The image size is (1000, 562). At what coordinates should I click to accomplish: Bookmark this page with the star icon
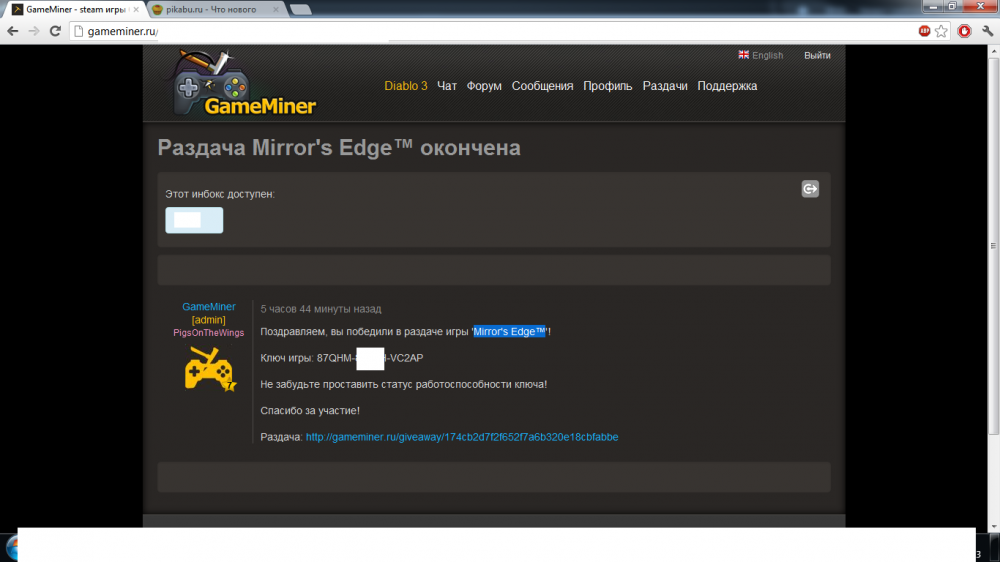point(942,31)
